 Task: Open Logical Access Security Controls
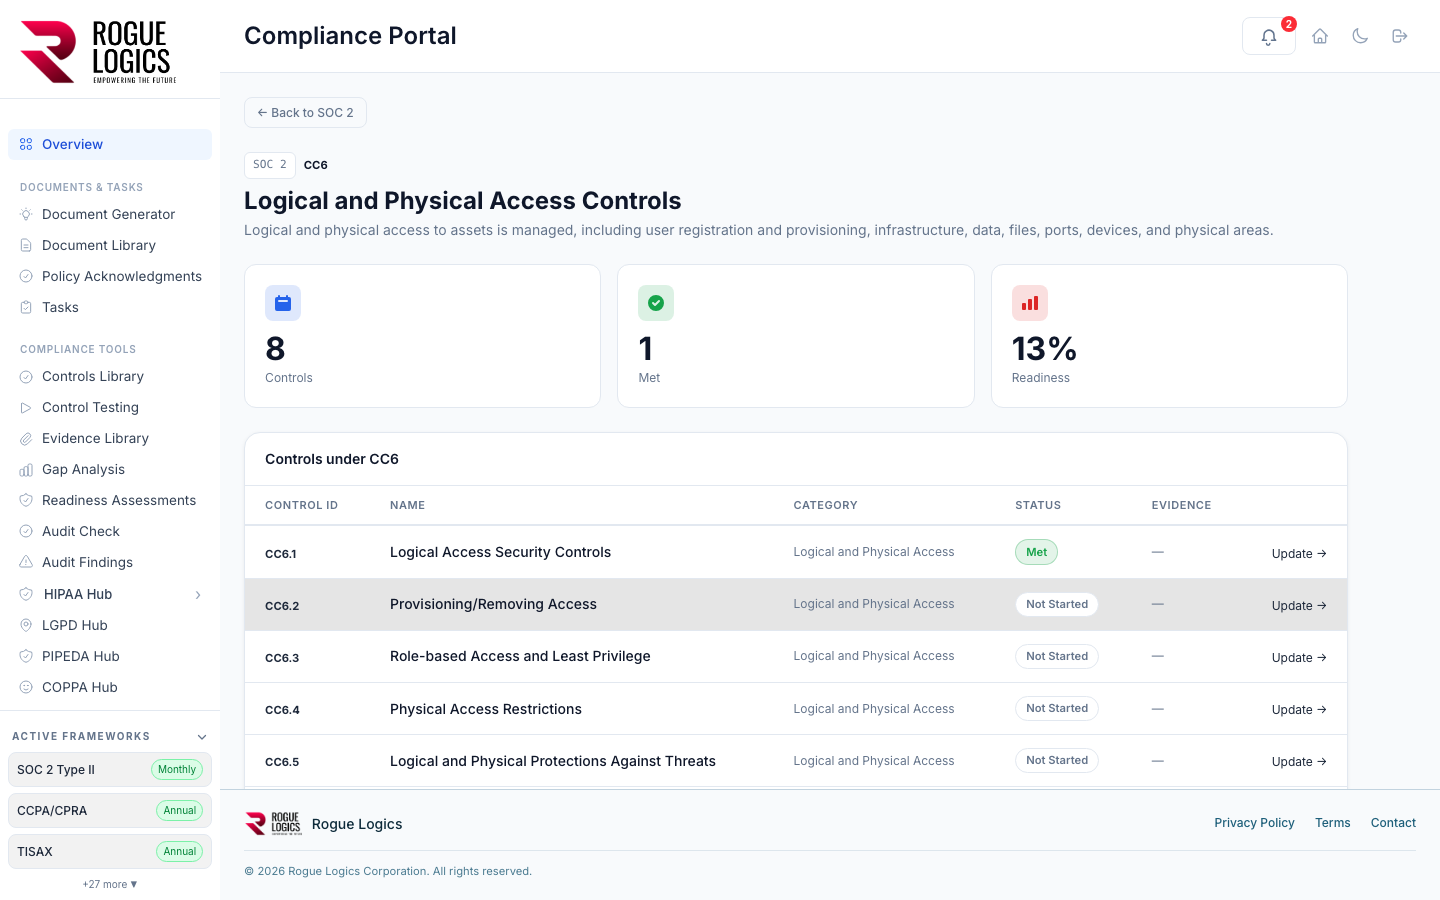point(500,552)
